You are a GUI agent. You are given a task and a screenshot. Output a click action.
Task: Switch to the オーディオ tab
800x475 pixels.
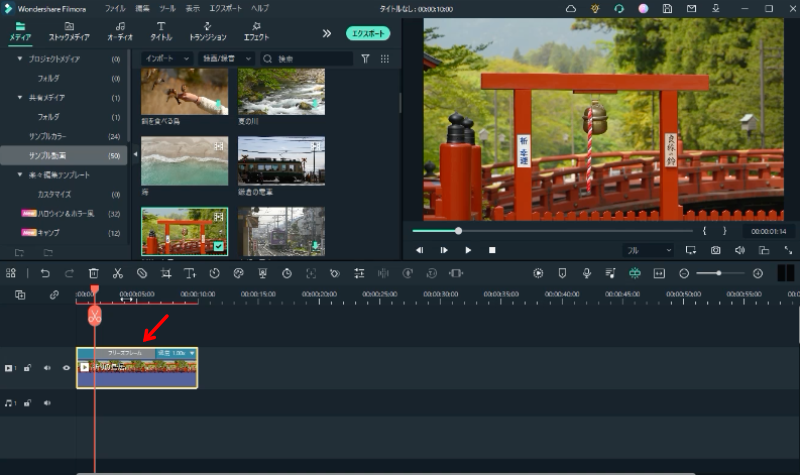coord(120,32)
